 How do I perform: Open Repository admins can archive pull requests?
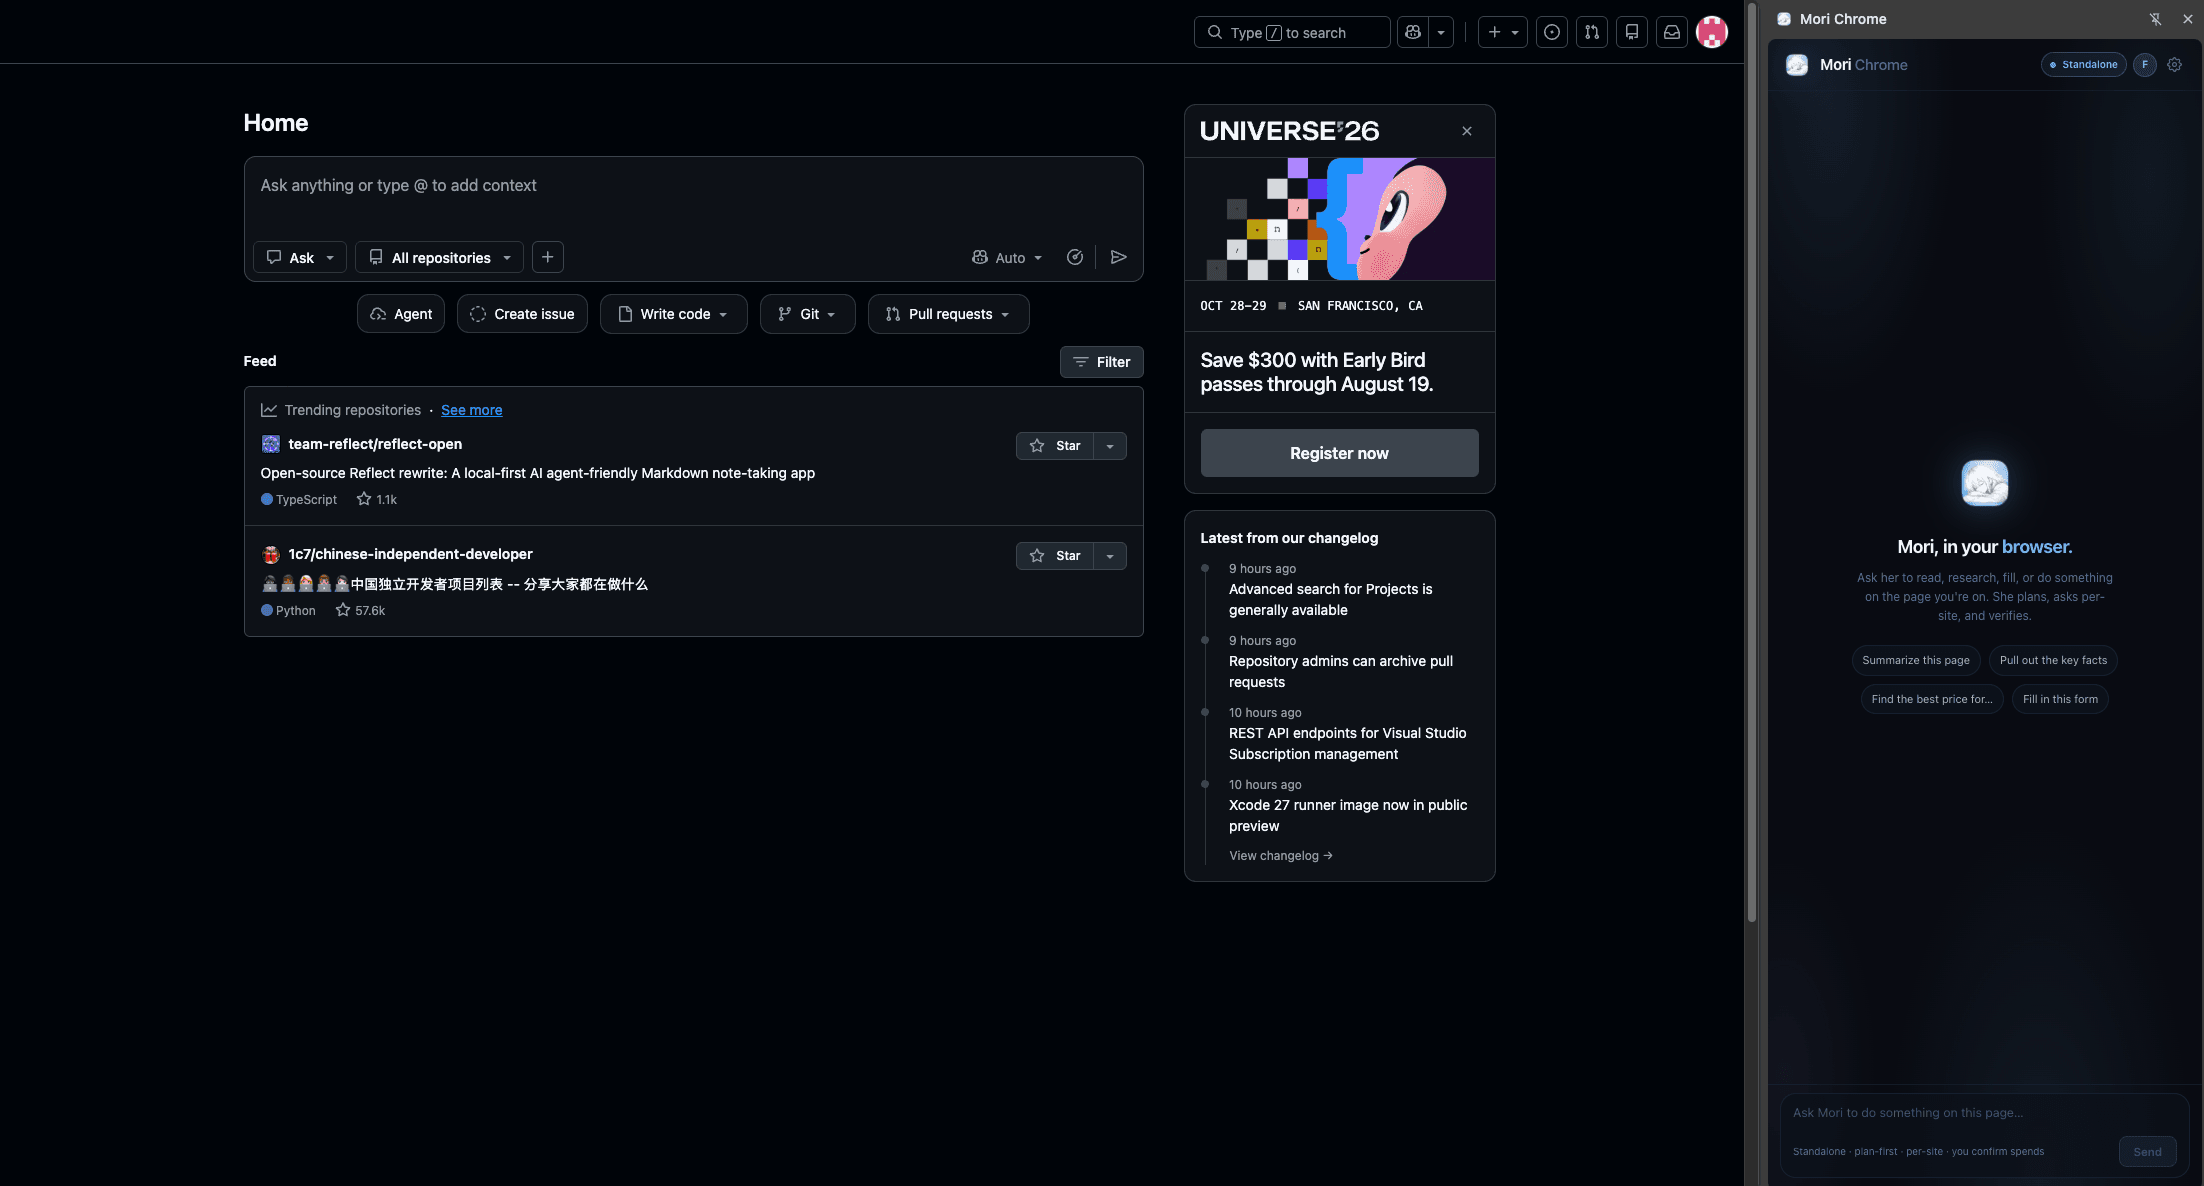1341,672
